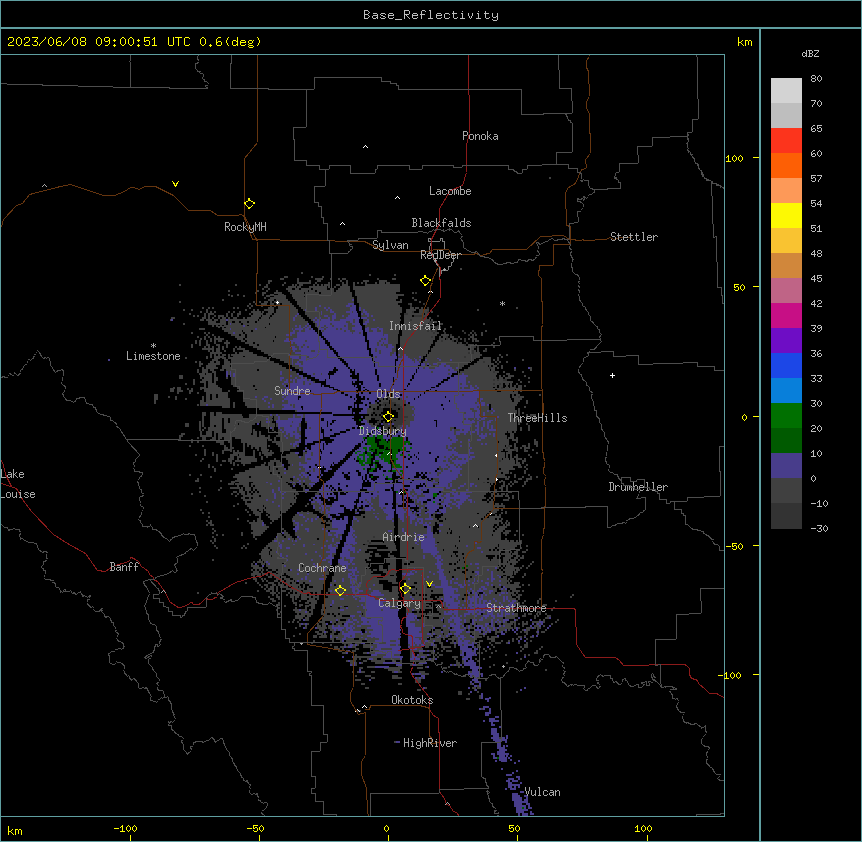862x842 pixels.
Task: Select the Didsbury label
Action: (383, 431)
